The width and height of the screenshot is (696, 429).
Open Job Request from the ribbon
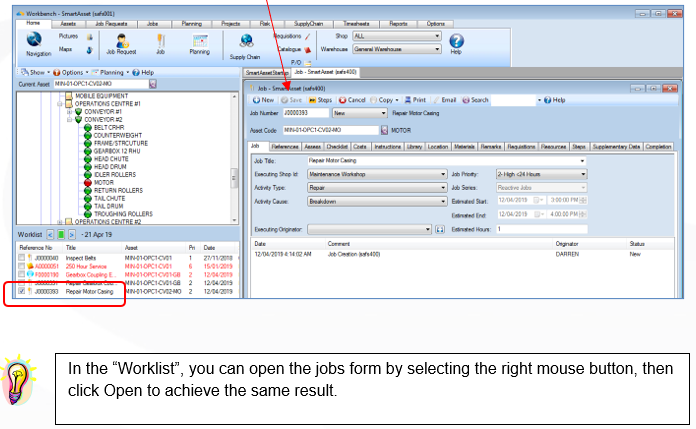121,44
